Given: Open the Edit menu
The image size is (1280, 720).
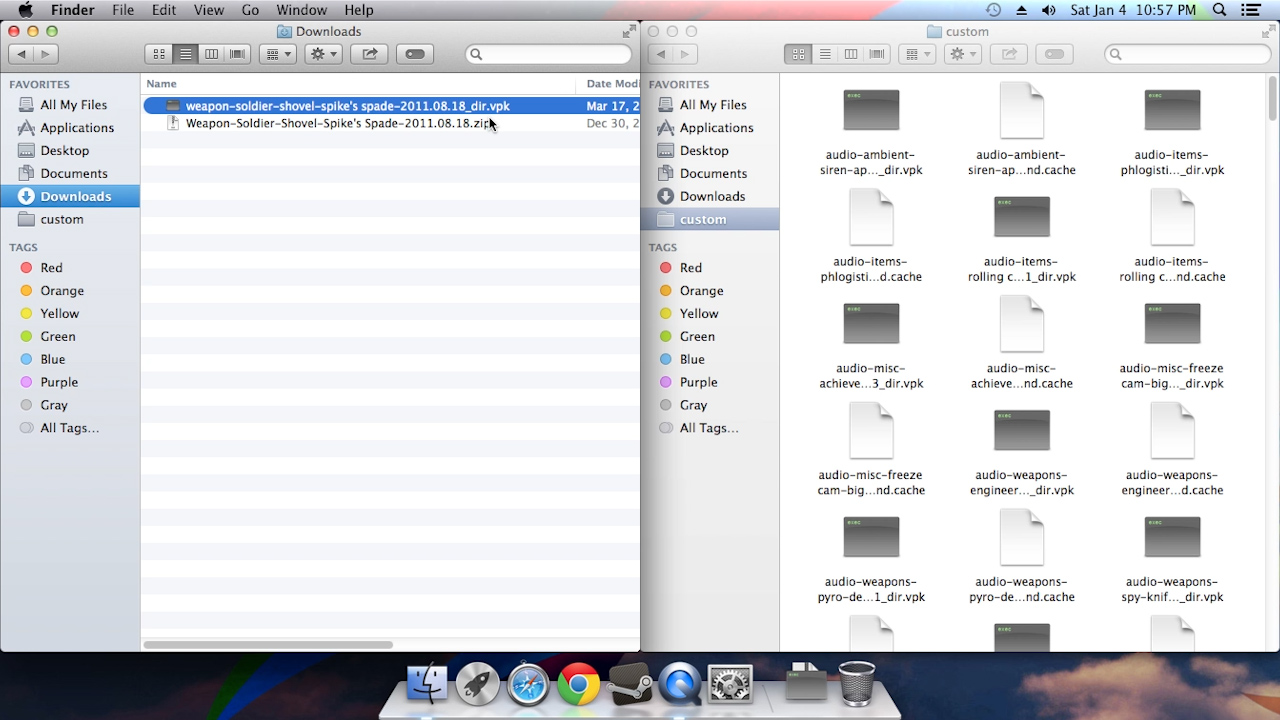Looking at the screenshot, I should click(164, 10).
